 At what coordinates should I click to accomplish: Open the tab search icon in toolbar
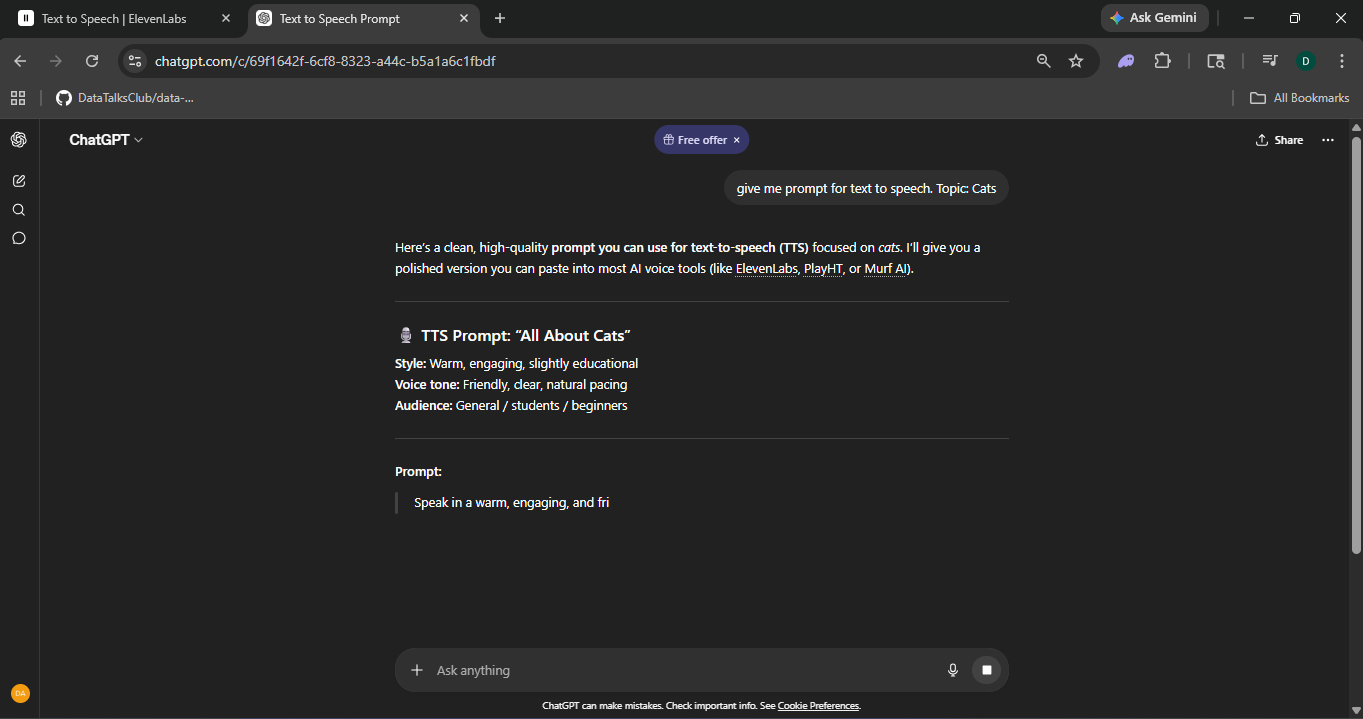pyautogui.click(x=1216, y=61)
